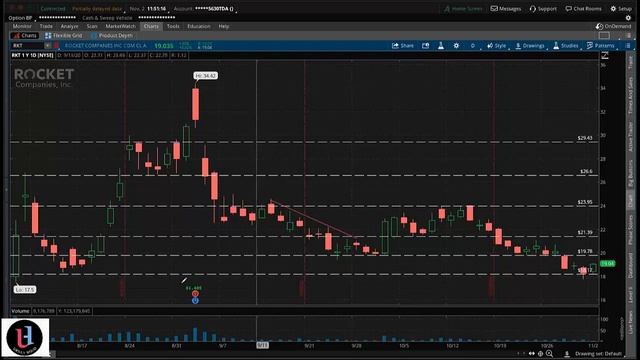The width and height of the screenshot is (640, 360).
Task: Open Chat Rooms
Action: coord(583,9)
